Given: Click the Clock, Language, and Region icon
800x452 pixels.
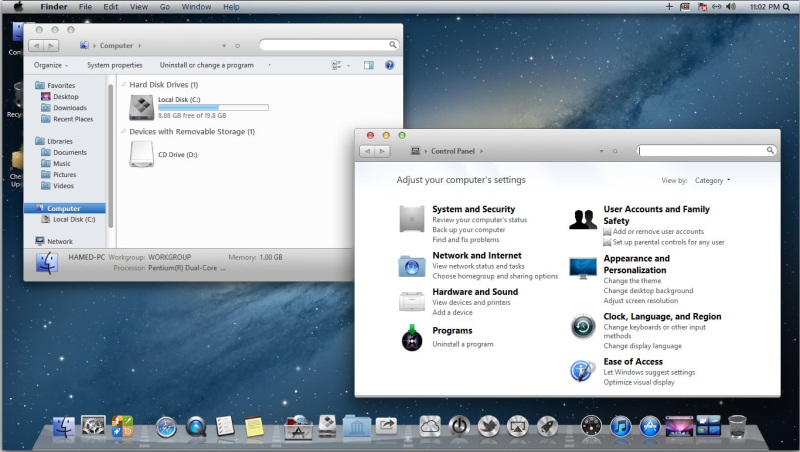Looking at the screenshot, I should point(583,327).
